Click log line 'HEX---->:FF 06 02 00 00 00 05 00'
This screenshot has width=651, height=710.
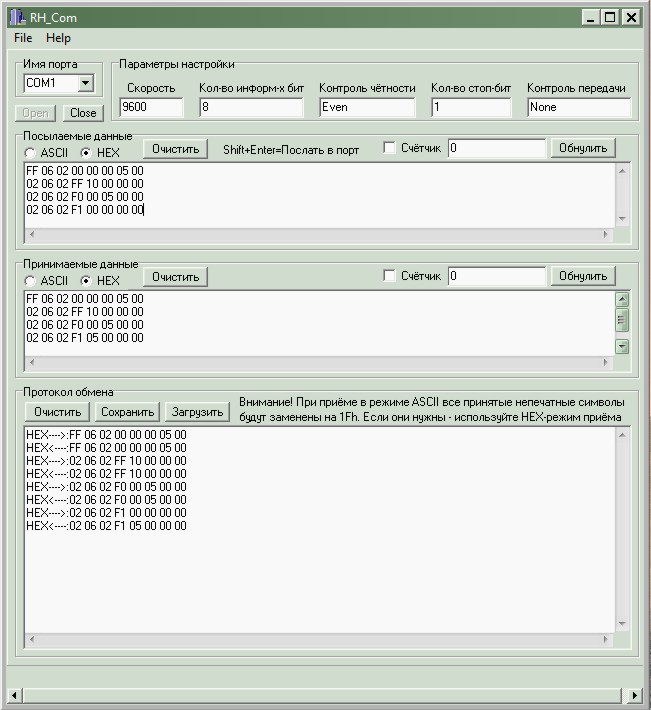106,435
